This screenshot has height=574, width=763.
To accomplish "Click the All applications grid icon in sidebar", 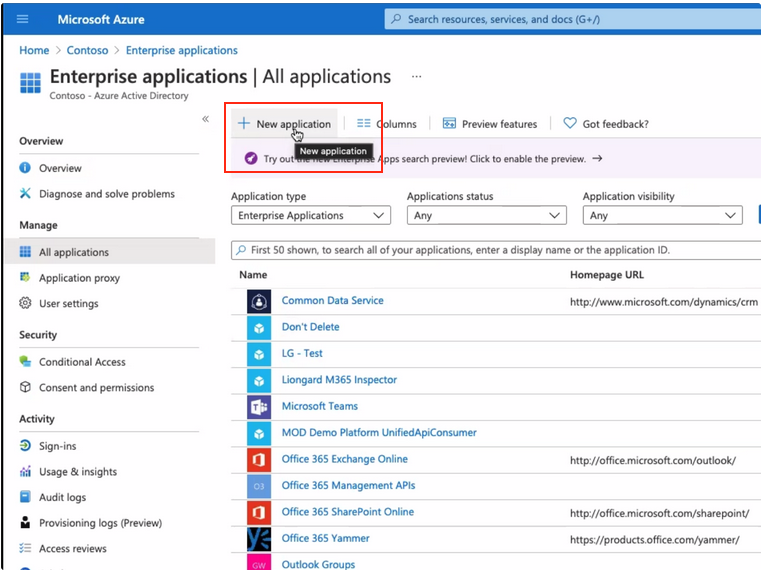I will tap(25, 251).
